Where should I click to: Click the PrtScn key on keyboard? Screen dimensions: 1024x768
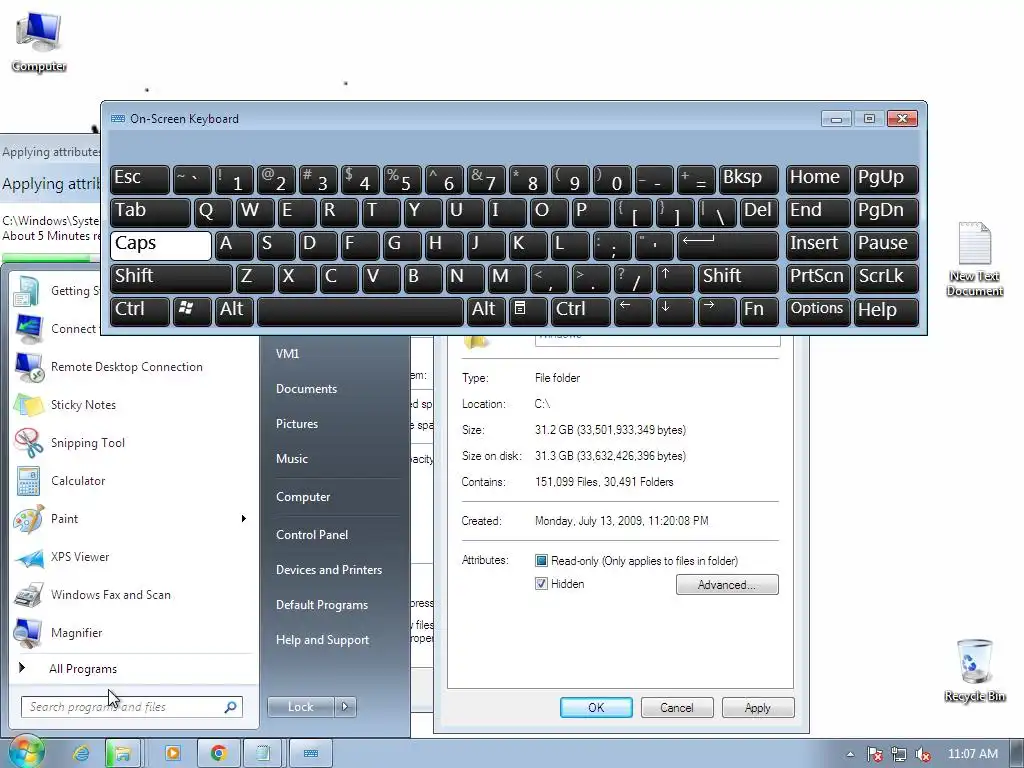[x=818, y=278]
